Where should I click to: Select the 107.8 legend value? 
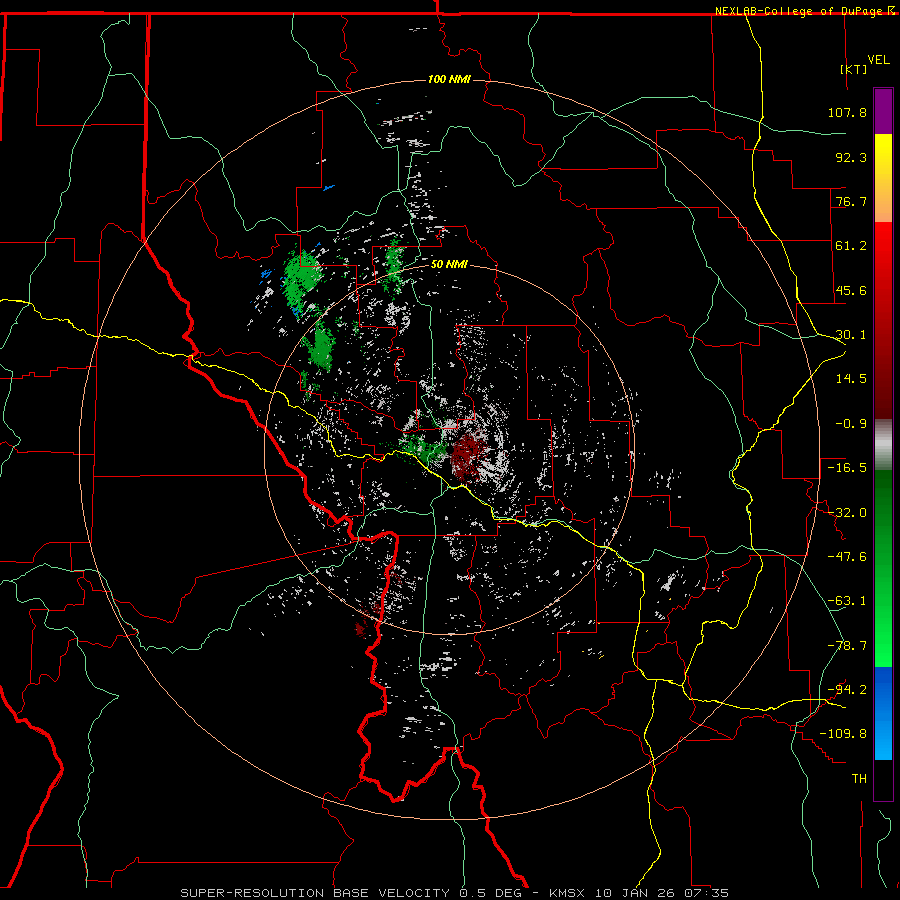pyautogui.click(x=847, y=112)
